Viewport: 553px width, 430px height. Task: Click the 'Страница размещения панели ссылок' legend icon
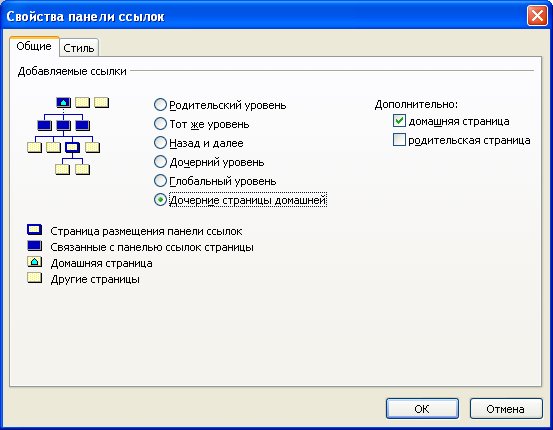click(x=35, y=230)
